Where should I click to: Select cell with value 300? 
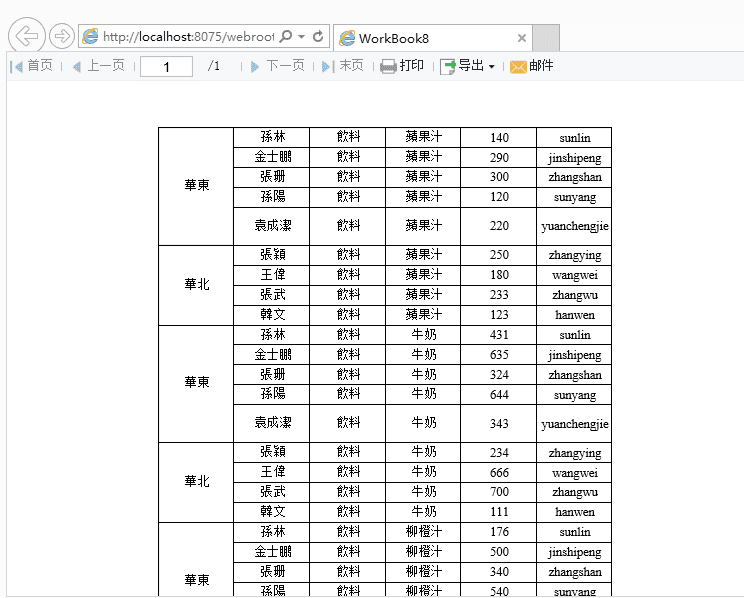(499, 177)
